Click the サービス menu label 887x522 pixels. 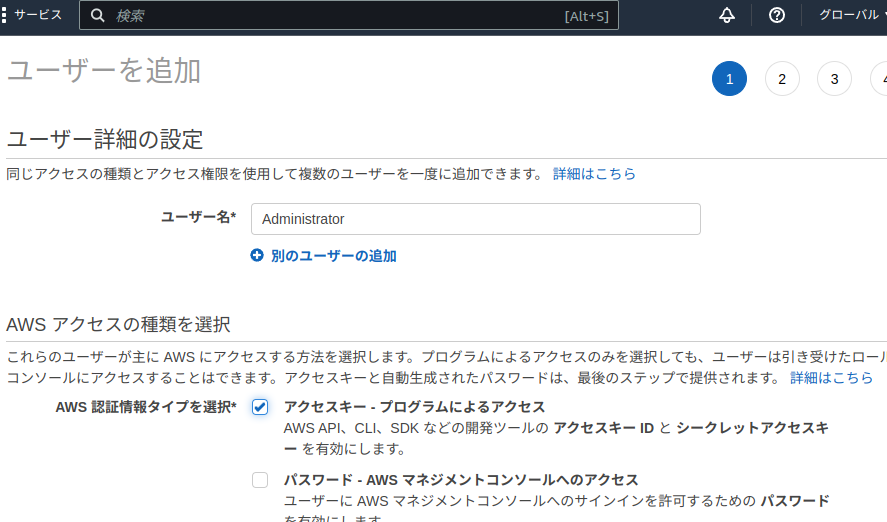(x=38, y=15)
